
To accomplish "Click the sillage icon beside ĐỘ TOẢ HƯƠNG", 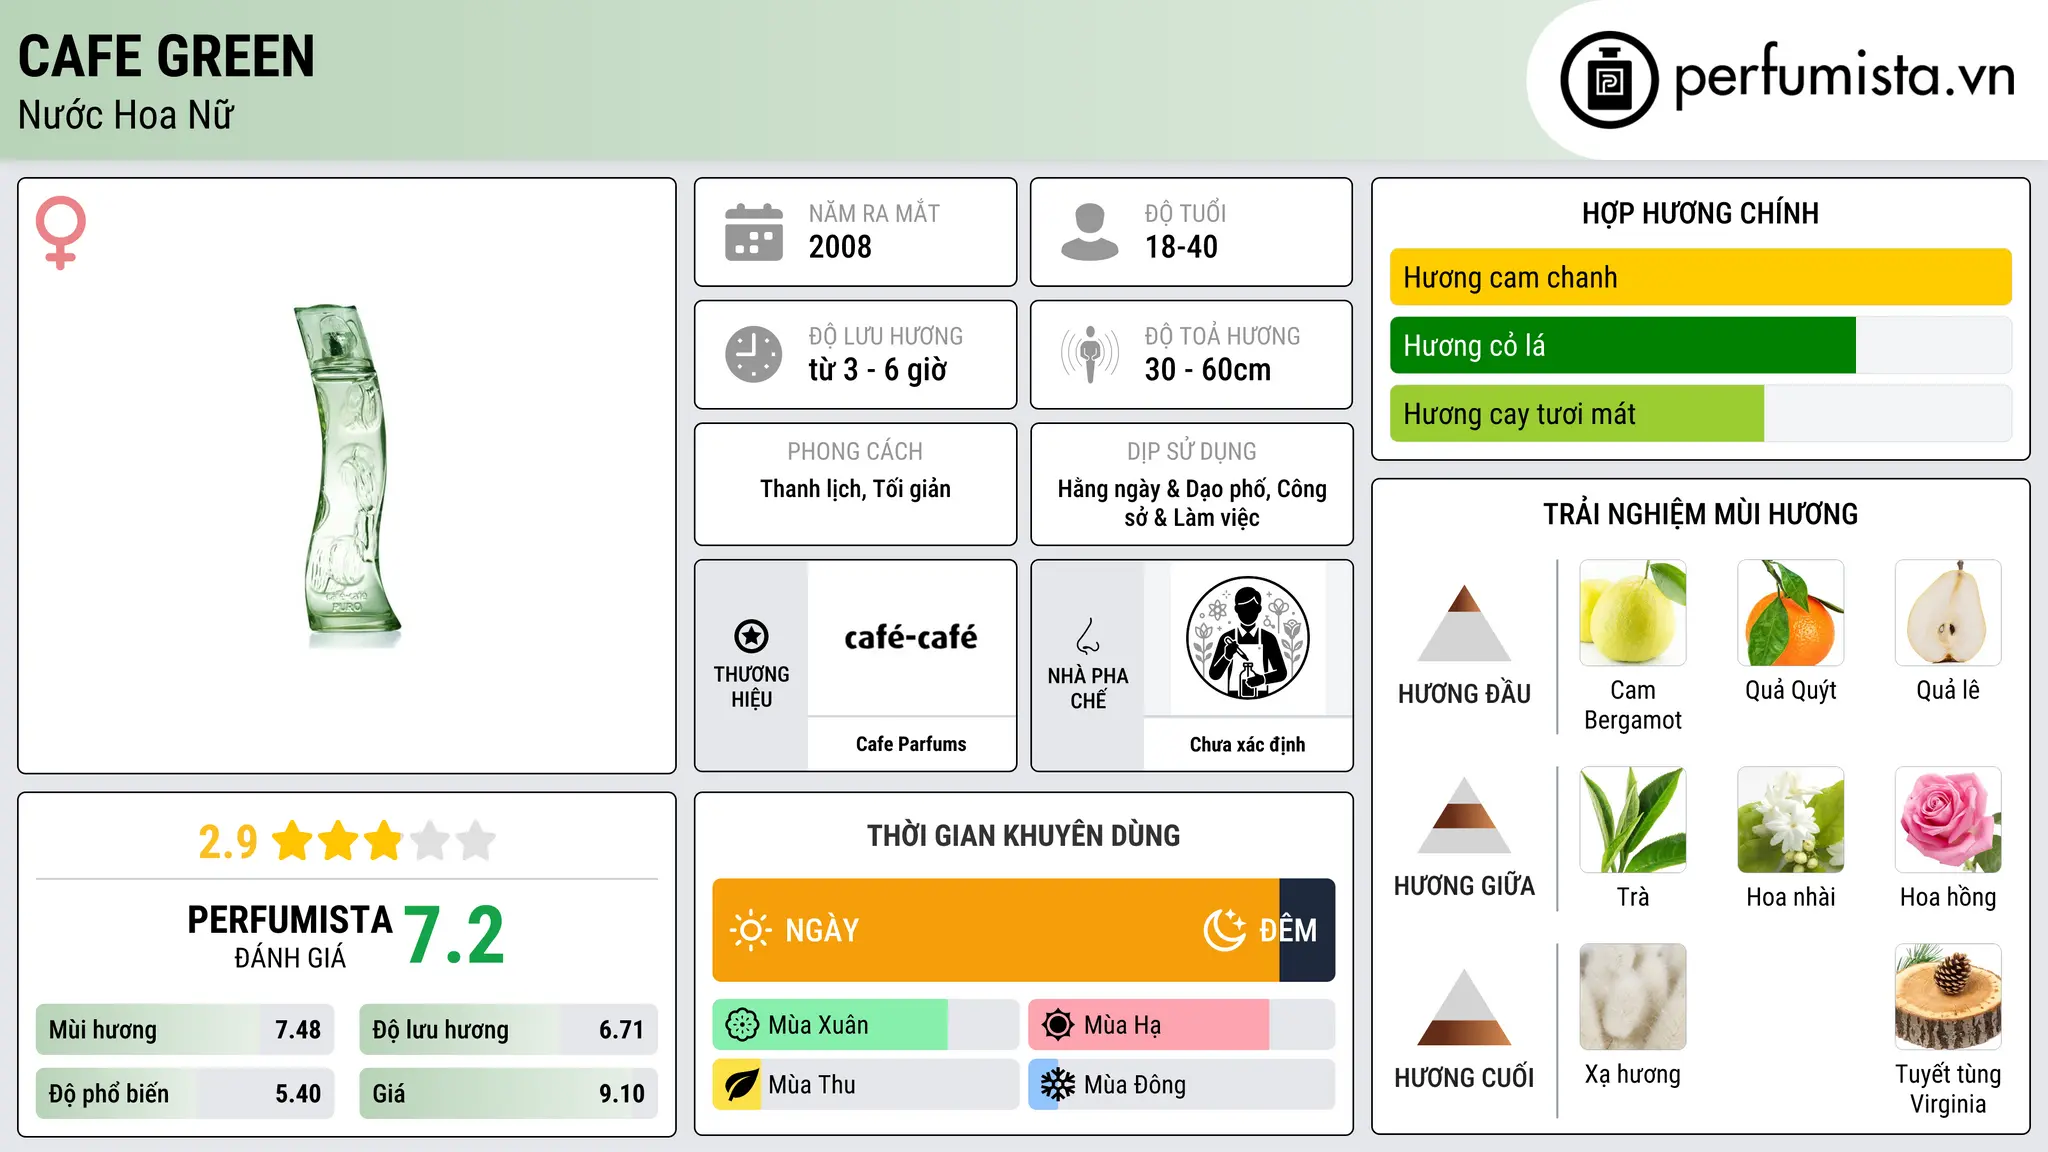I will coord(1090,354).
